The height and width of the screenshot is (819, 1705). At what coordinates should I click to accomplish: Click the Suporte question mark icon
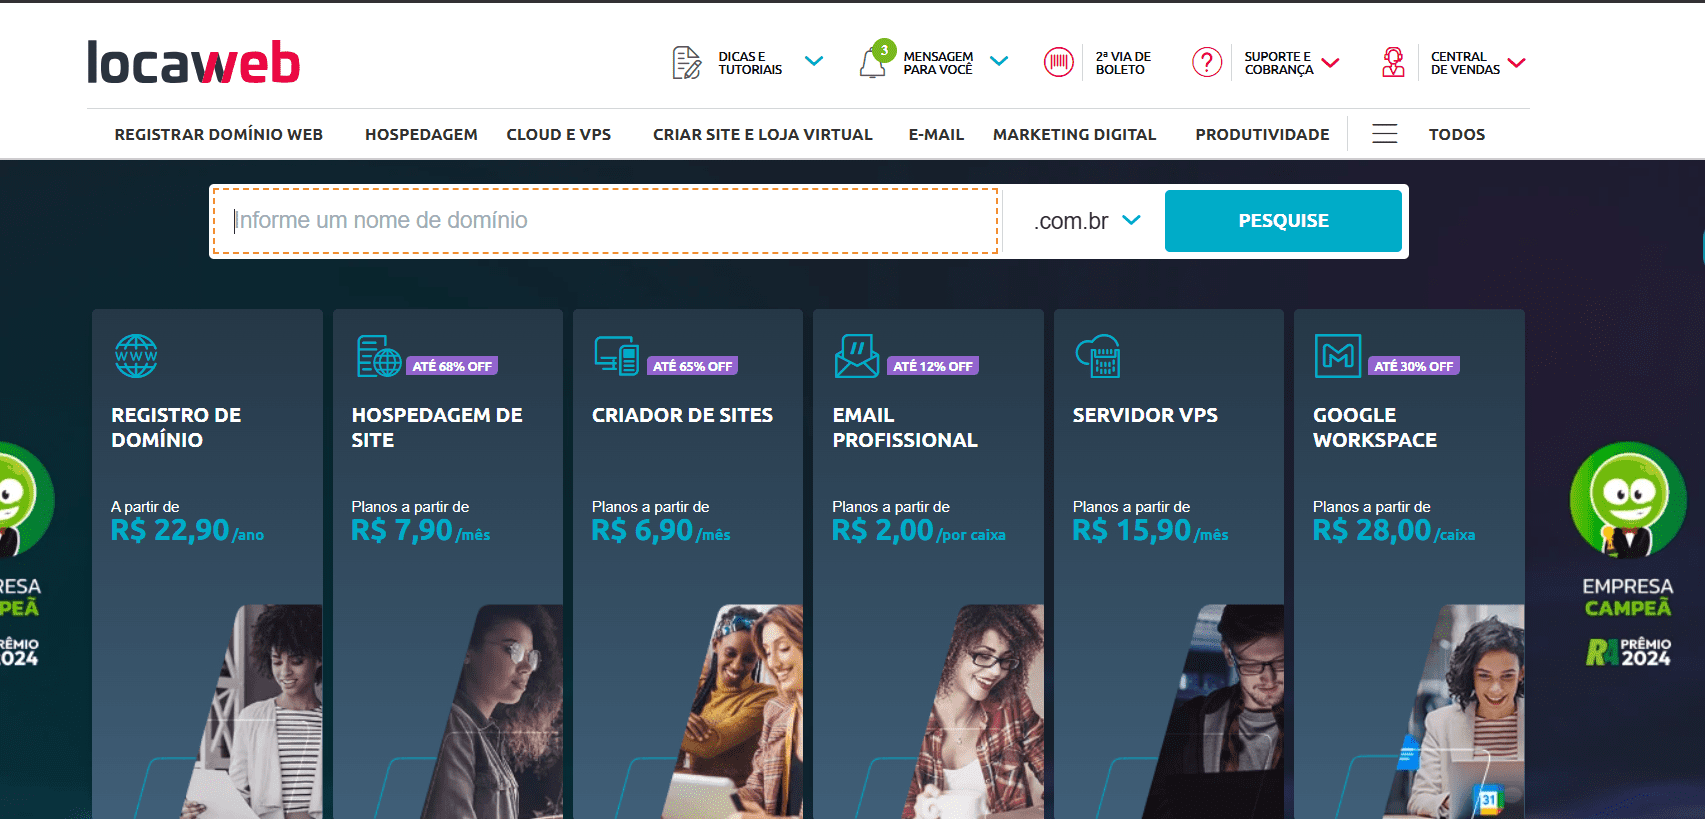[x=1207, y=62]
